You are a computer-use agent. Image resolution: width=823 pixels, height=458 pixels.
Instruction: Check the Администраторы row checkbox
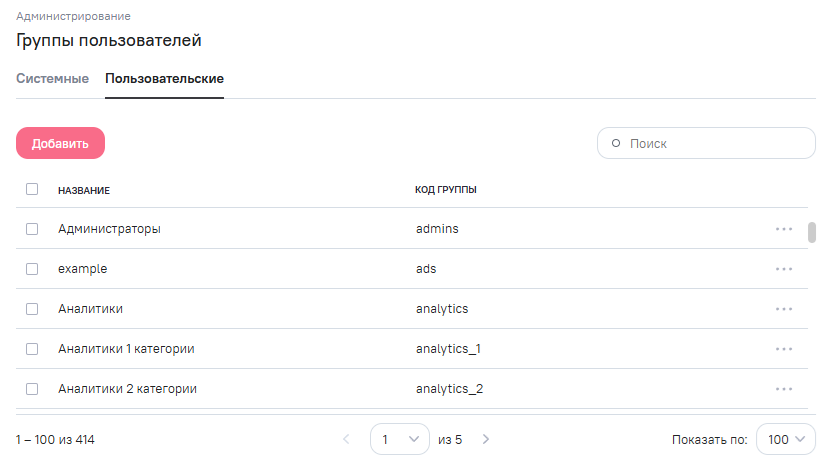pyautogui.click(x=32, y=229)
